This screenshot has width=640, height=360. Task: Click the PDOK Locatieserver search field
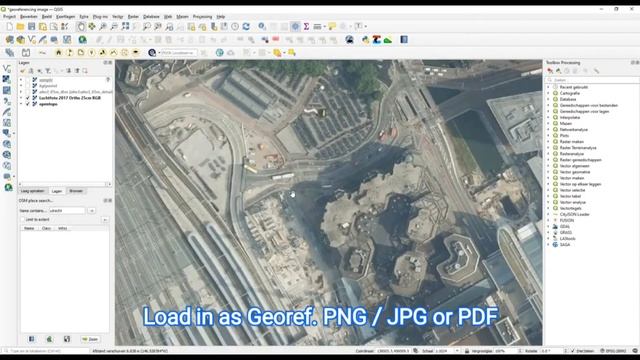pyautogui.click(x=178, y=53)
